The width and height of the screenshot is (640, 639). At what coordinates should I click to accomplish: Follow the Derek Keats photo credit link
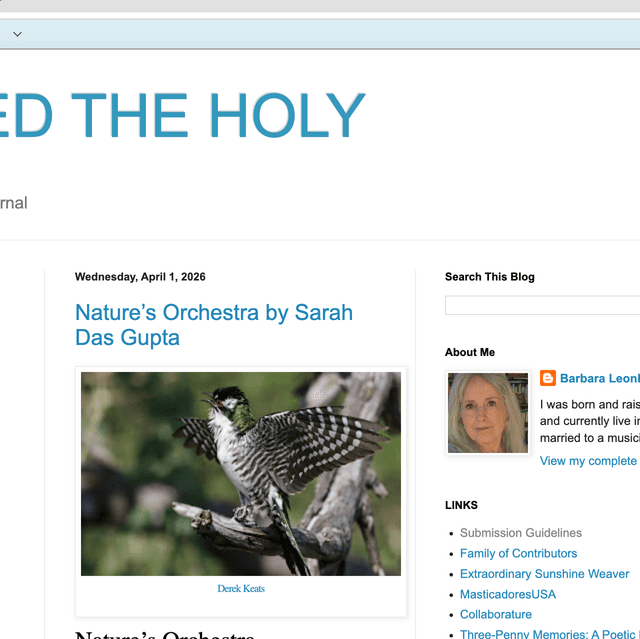pyautogui.click(x=241, y=588)
